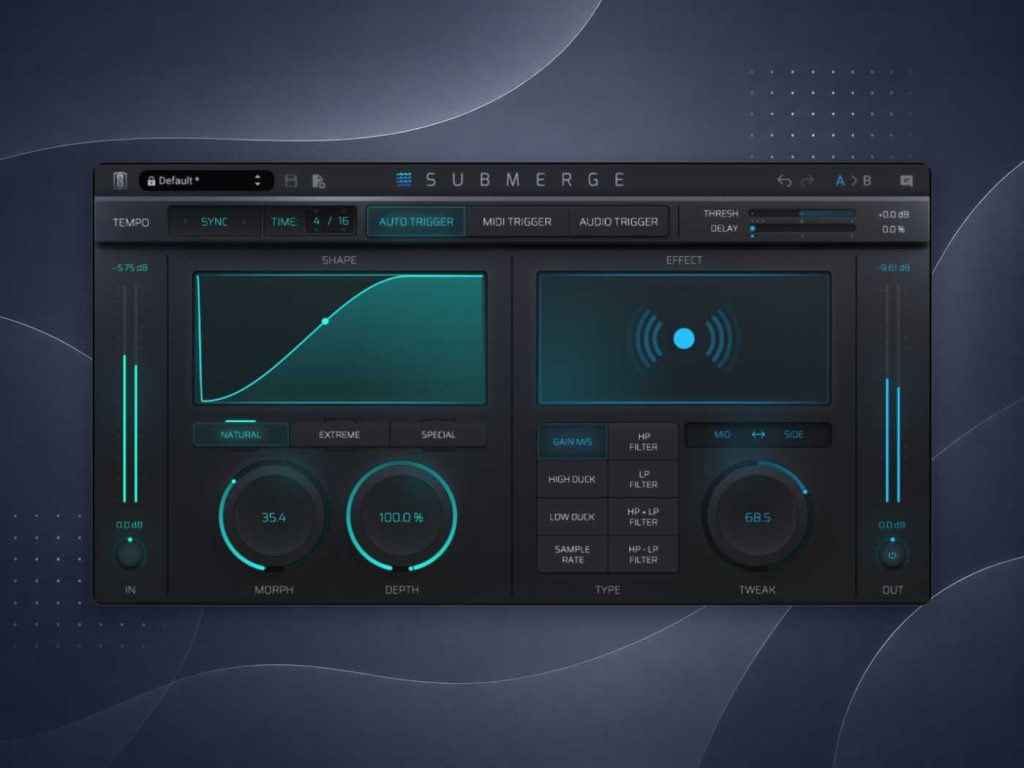Select the Natural shape tab
The height and width of the screenshot is (768, 1024).
(241, 435)
